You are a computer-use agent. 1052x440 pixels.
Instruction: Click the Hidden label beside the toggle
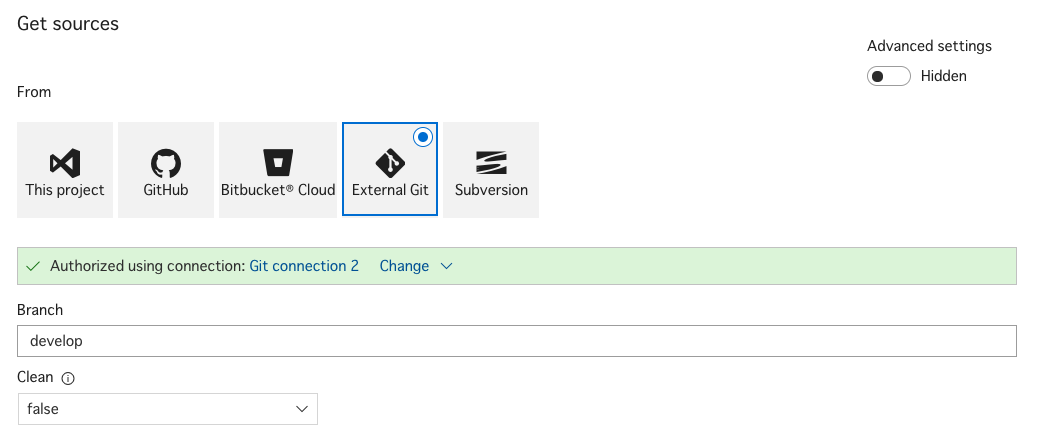point(943,76)
